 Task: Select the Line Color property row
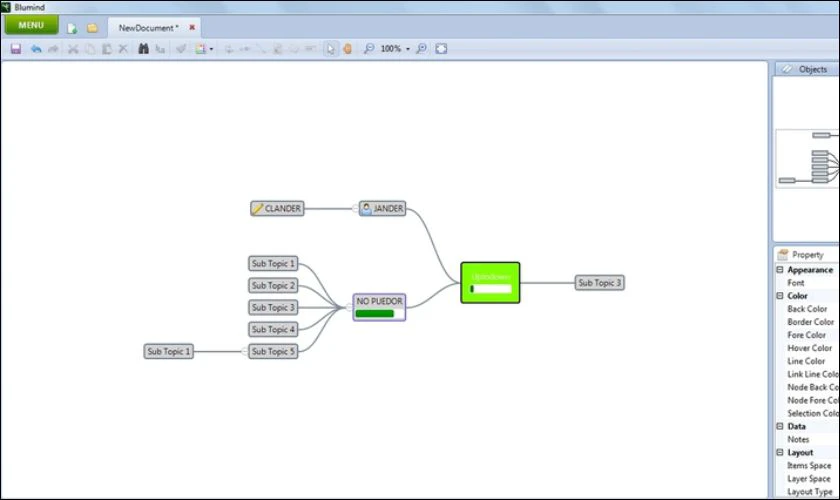tap(807, 361)
